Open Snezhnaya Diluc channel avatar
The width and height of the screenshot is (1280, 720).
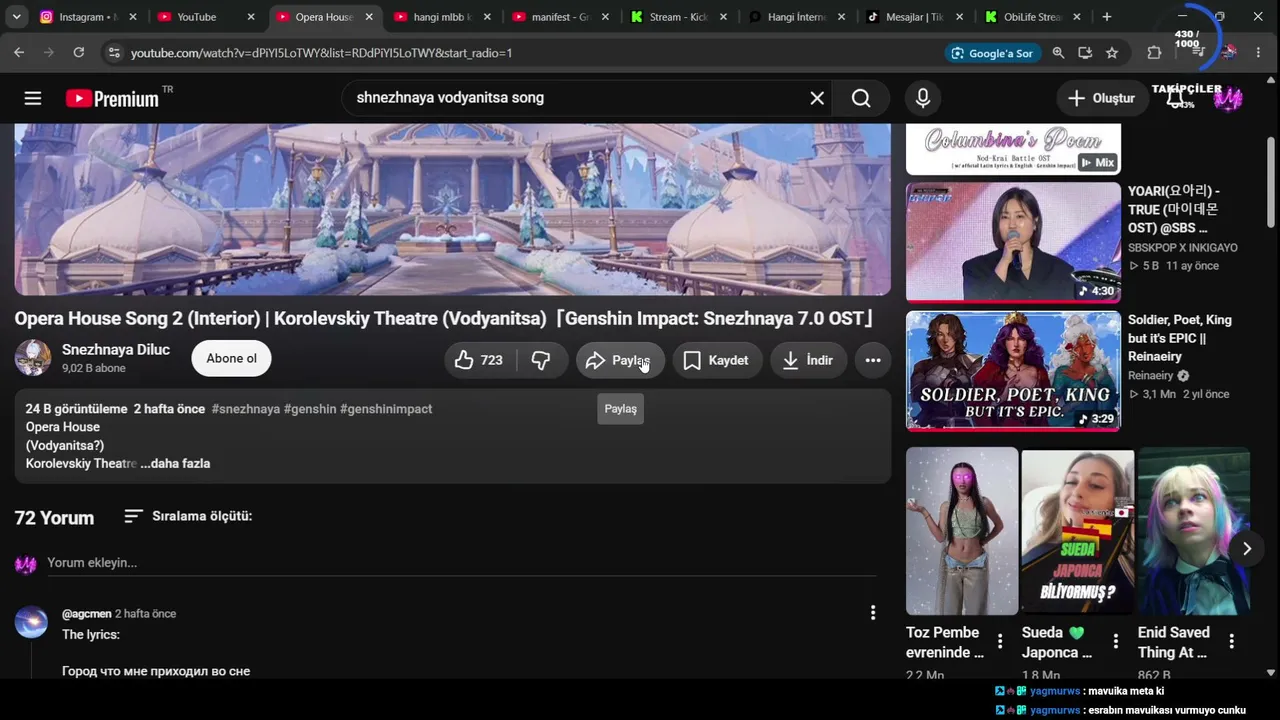pos(33,358)
